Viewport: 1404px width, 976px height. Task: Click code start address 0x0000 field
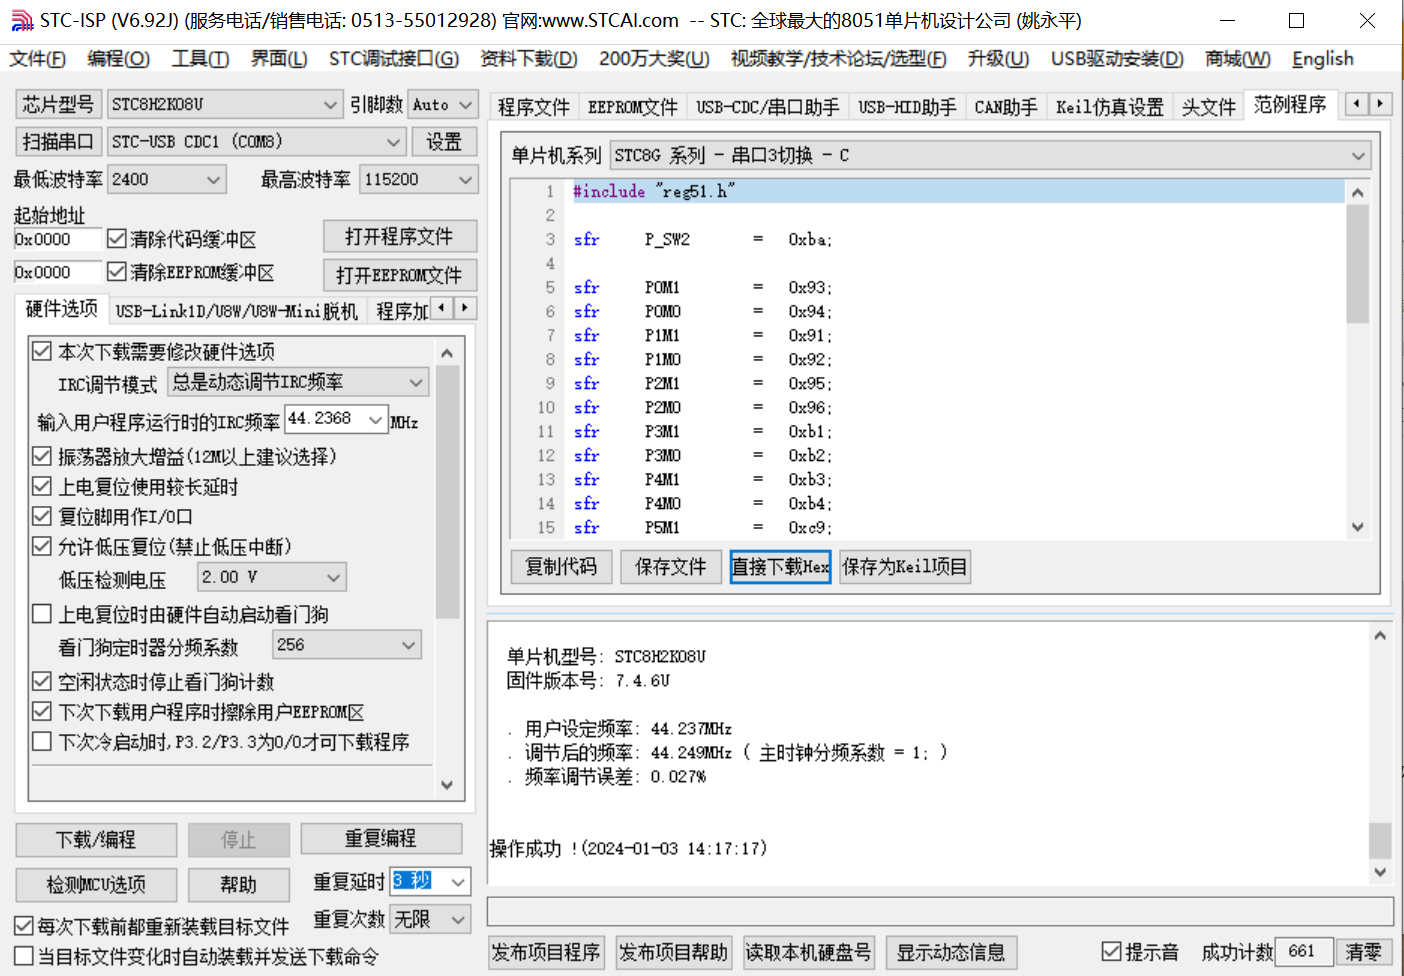(x=57, y=239)
